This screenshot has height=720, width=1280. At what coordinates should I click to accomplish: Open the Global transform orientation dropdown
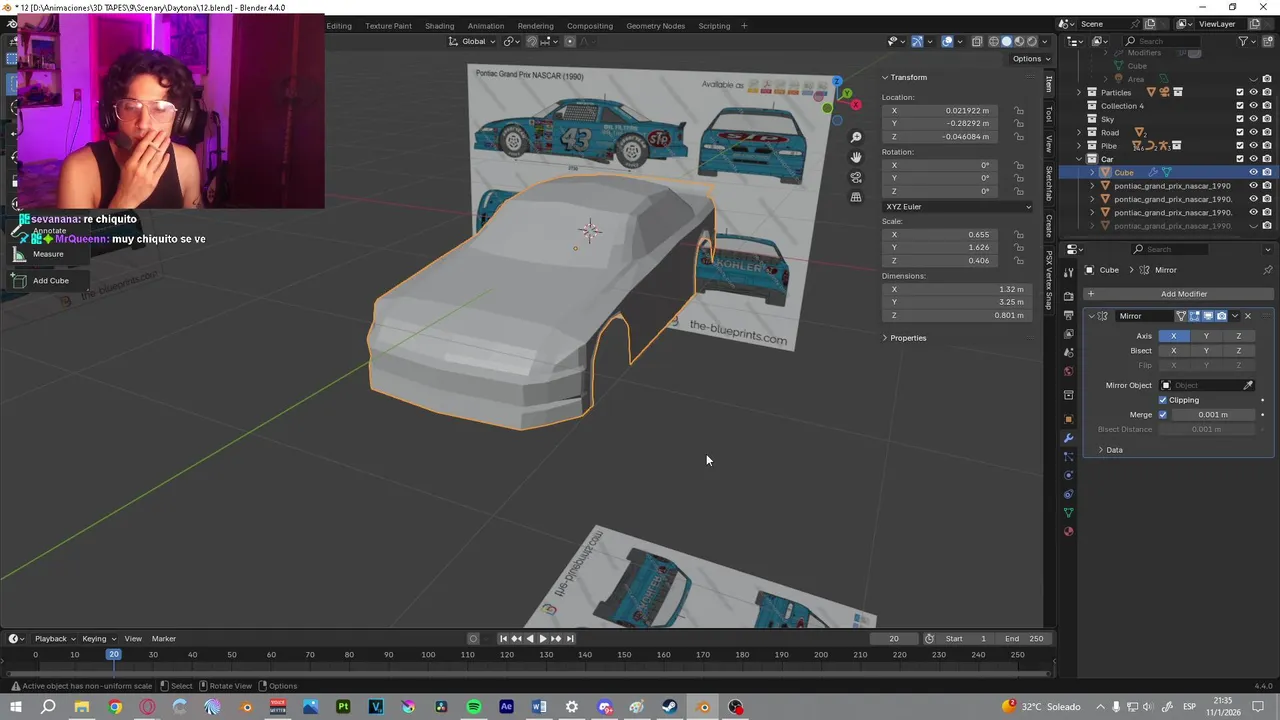pos(473,41)
